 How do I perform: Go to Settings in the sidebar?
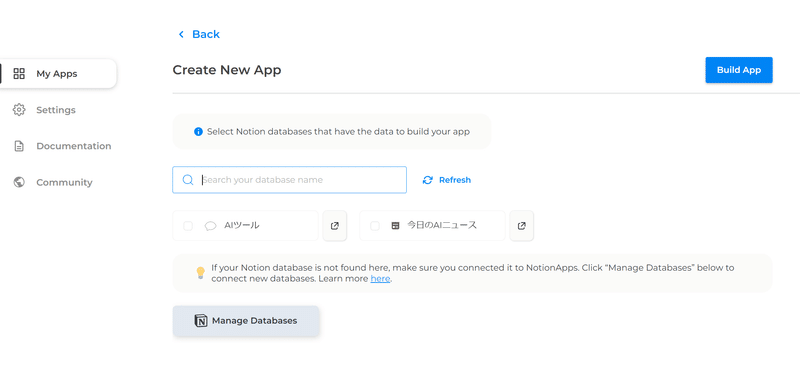pyautogui.click(x=58, y=110)
